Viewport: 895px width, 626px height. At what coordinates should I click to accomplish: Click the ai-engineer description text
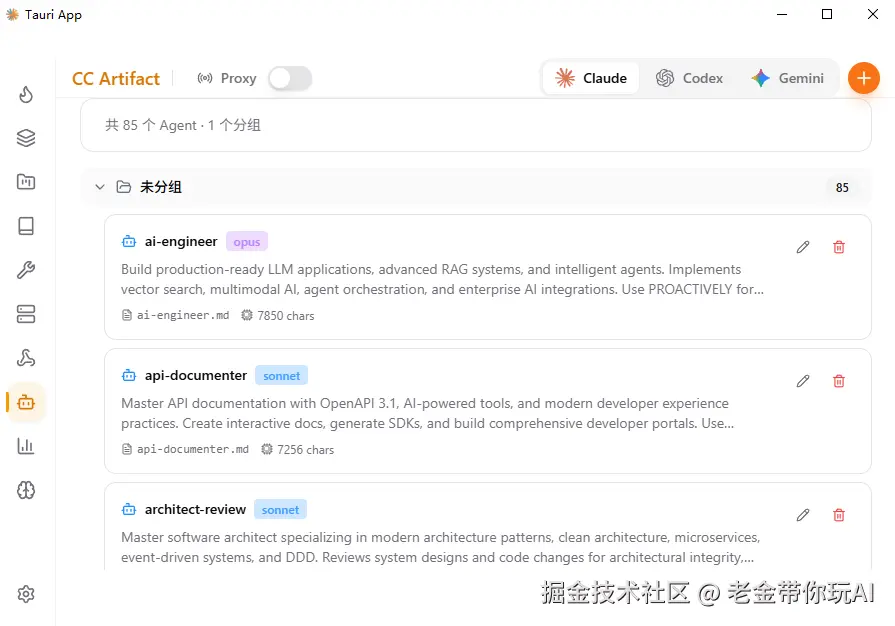pyautogui.click(x=442, y=279)
